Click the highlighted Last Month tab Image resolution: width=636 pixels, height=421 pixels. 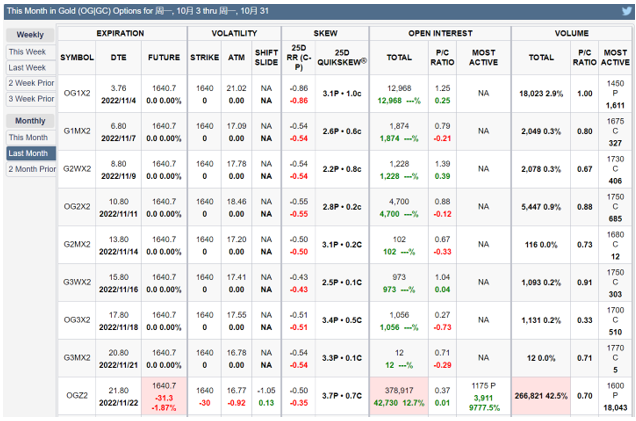pos(29,153)
